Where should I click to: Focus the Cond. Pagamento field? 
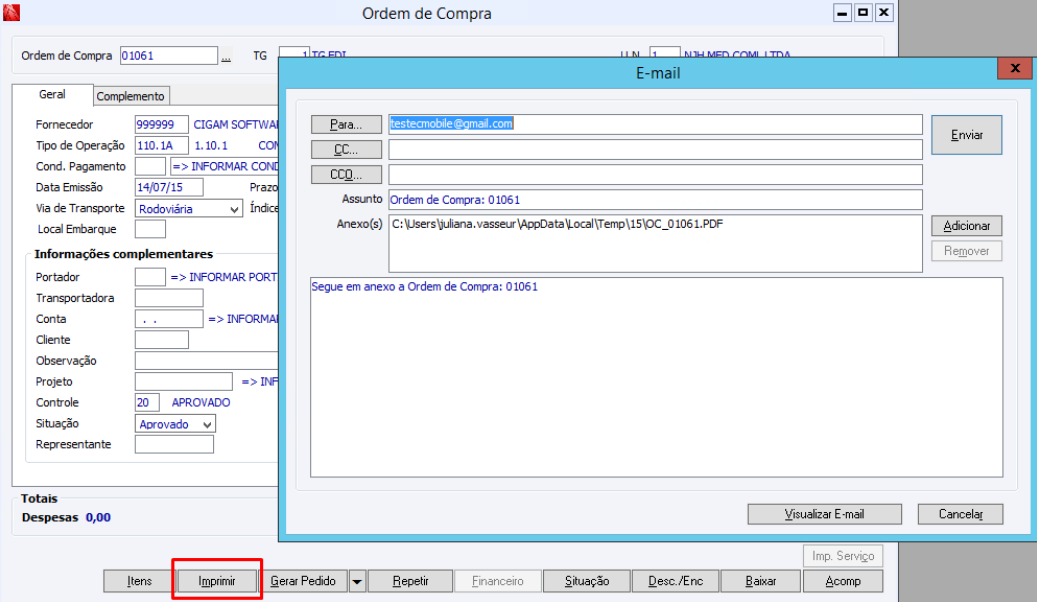coord(150,167)
